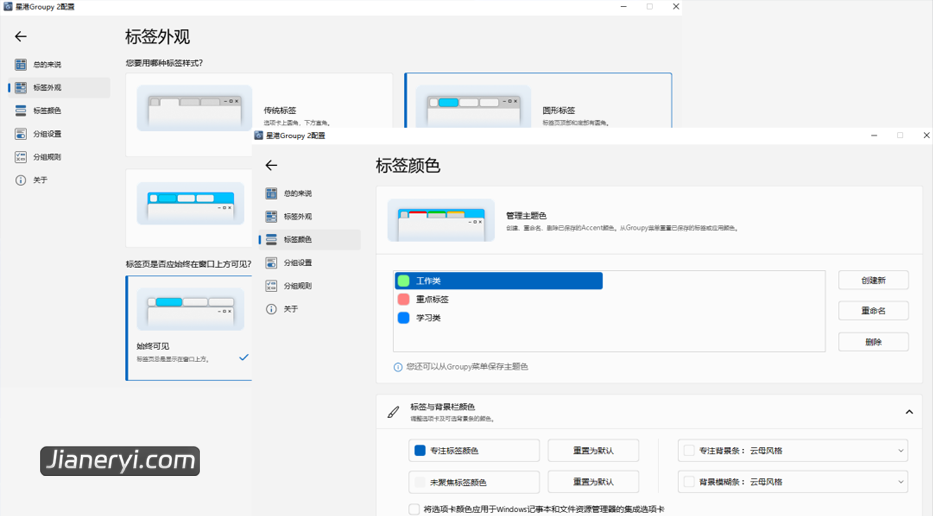The width and height of the screenshot is (933, 516).
Task: Click 关于 info icon in rear window sidebar
Action: [21, 180]
